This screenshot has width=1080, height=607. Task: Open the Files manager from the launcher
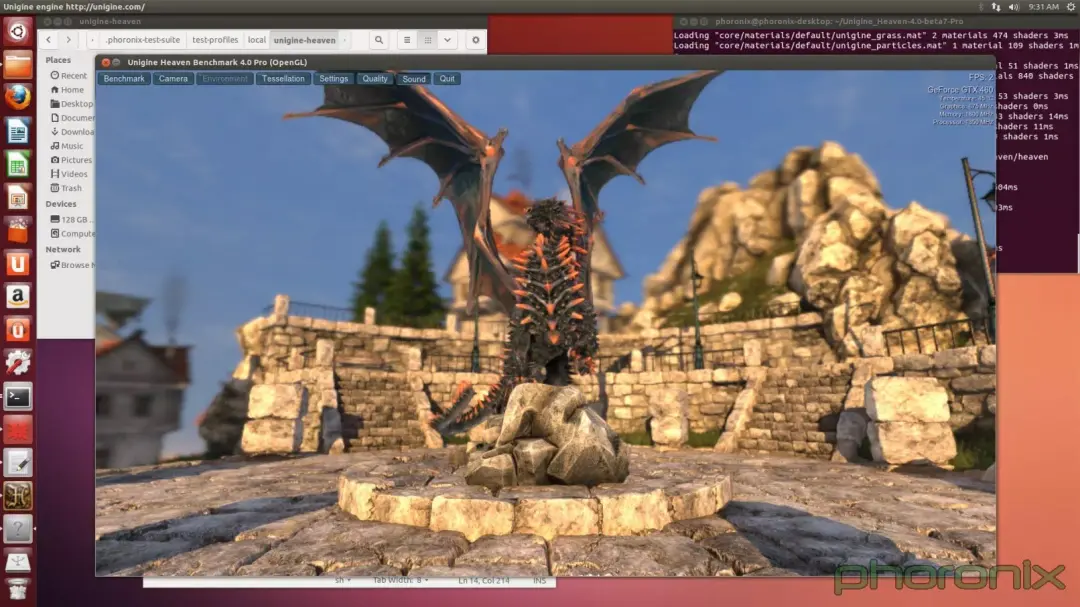(18, 65)
